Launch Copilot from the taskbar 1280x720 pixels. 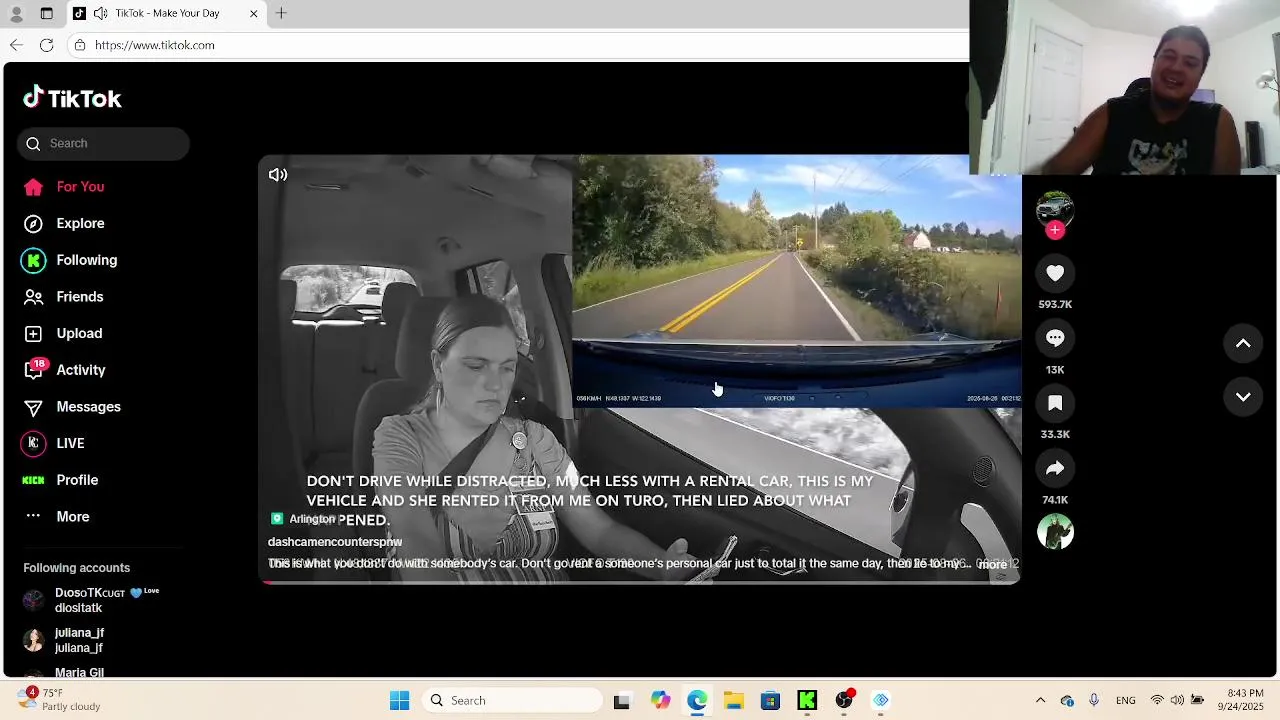(x=660, y=700)
